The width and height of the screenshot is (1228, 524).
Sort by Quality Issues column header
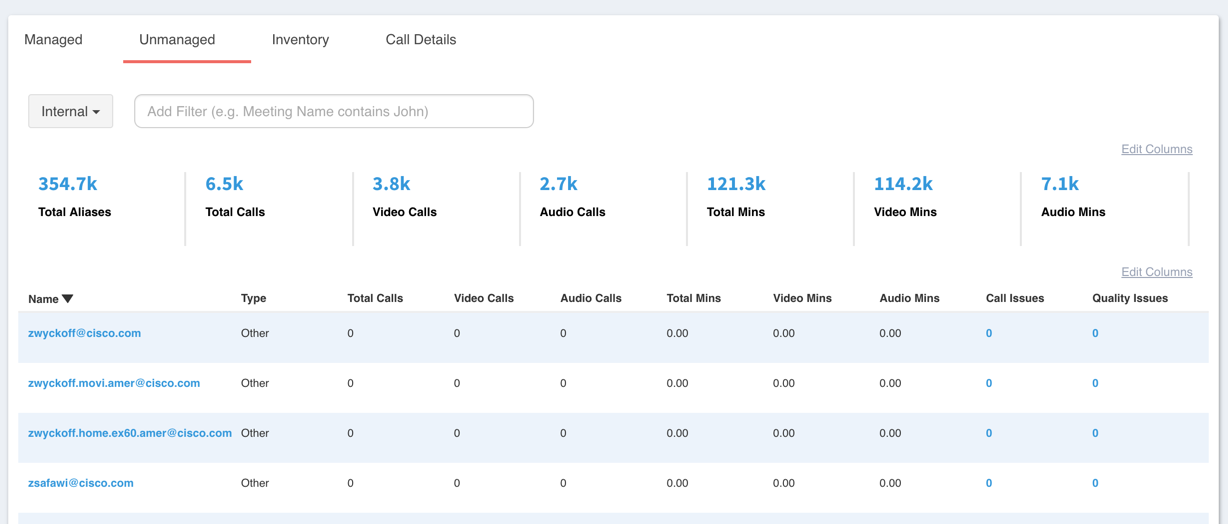coord(1130,298)
